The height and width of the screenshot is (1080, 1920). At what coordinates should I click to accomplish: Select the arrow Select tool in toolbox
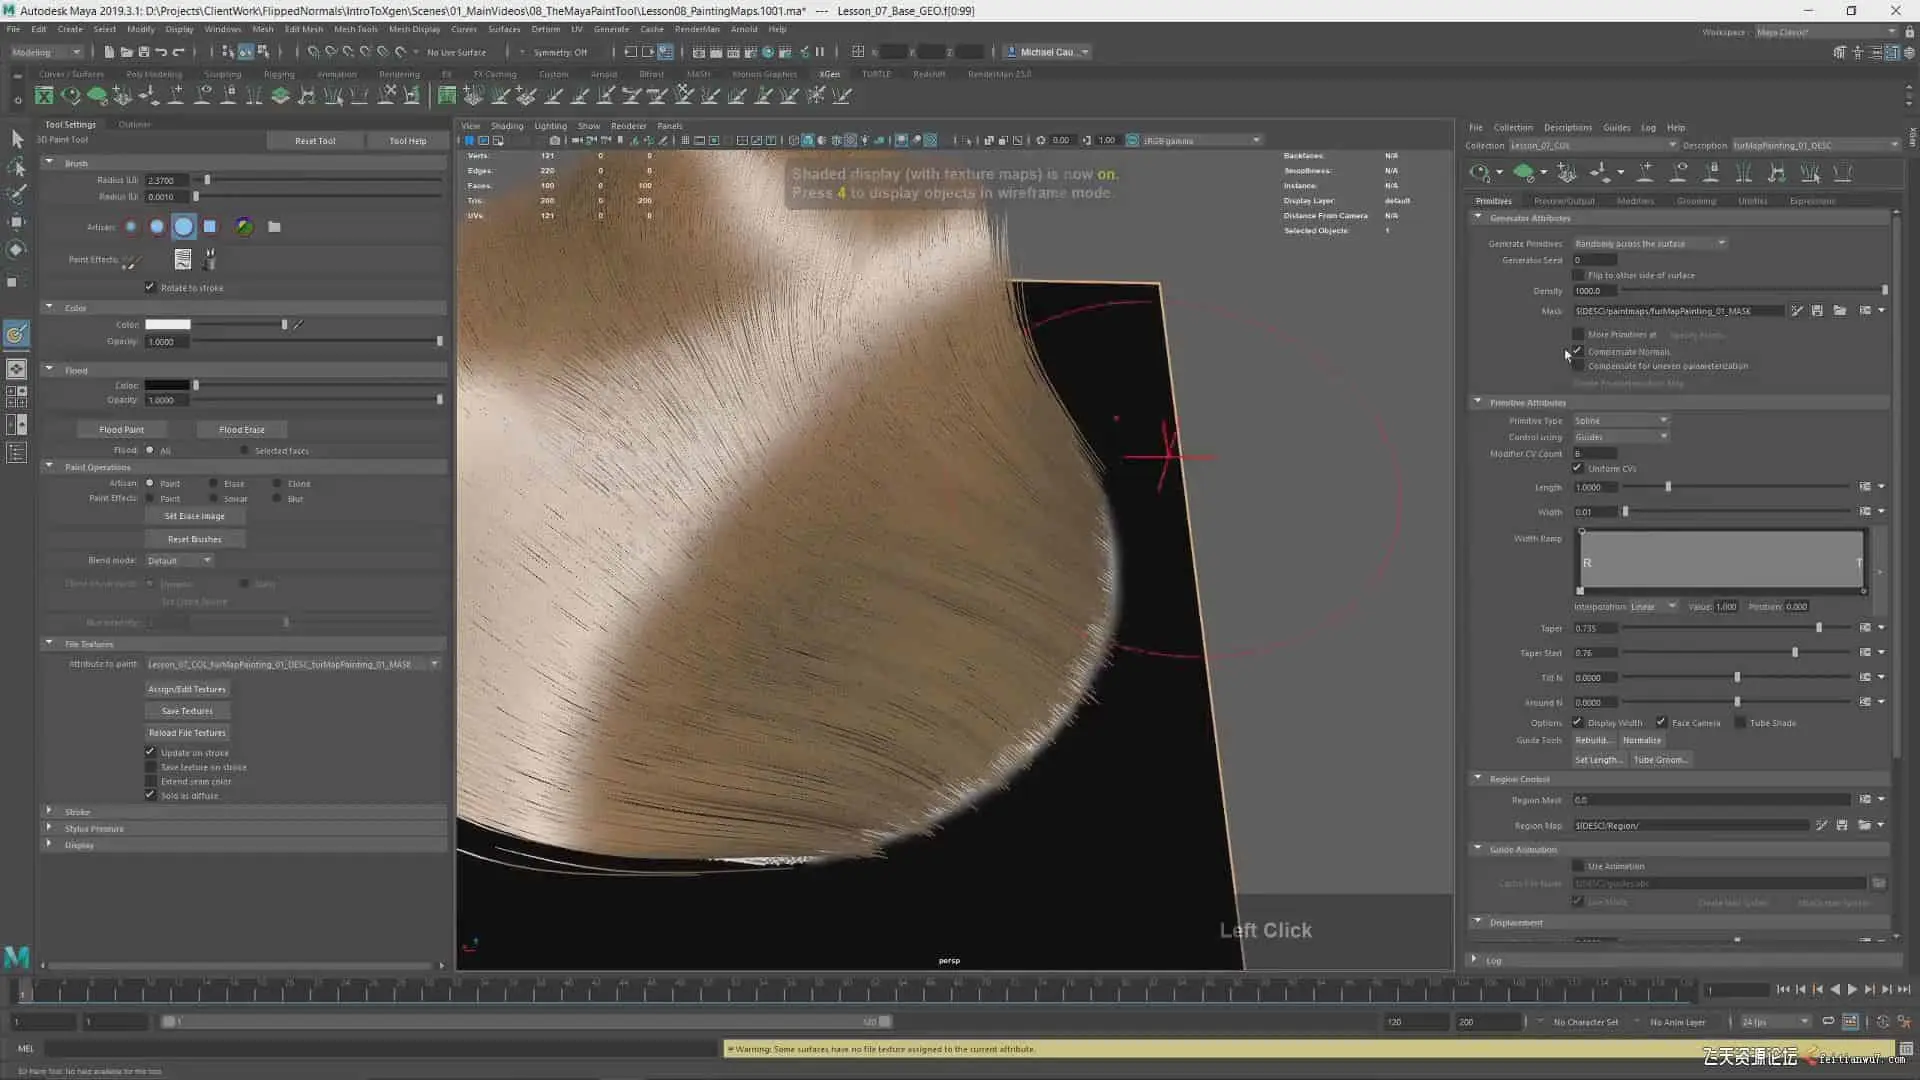click(x=17, y=139)
